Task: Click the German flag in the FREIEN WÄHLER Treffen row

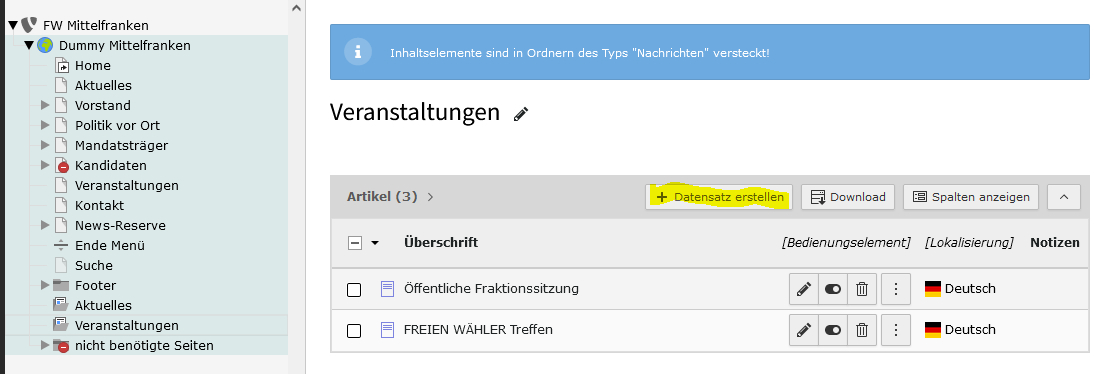Action: coord(933,329)
